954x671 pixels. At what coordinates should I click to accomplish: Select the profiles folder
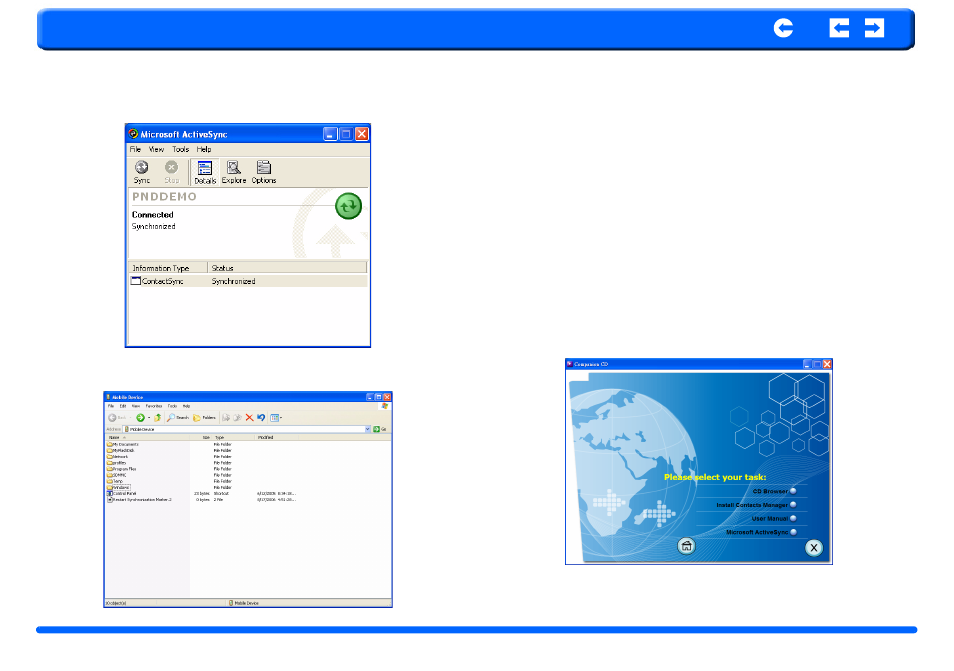(117, 463)
